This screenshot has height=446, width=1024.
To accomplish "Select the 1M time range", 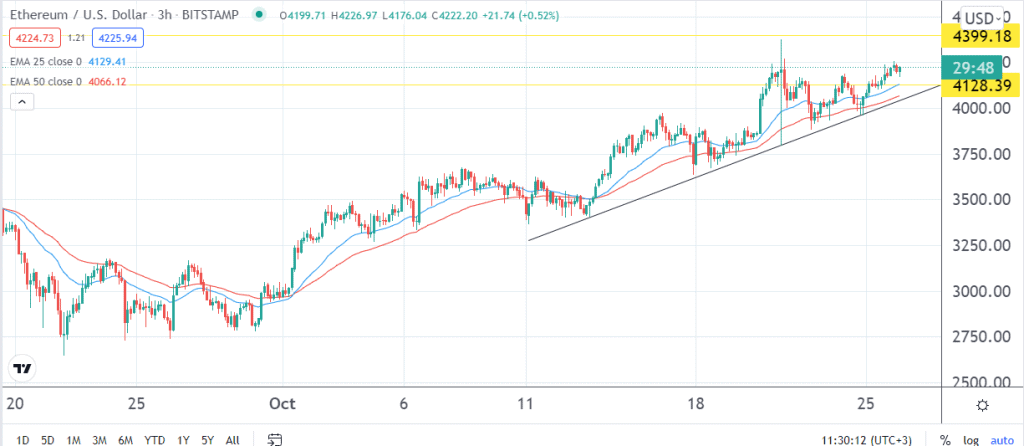I will coord(73,440).
